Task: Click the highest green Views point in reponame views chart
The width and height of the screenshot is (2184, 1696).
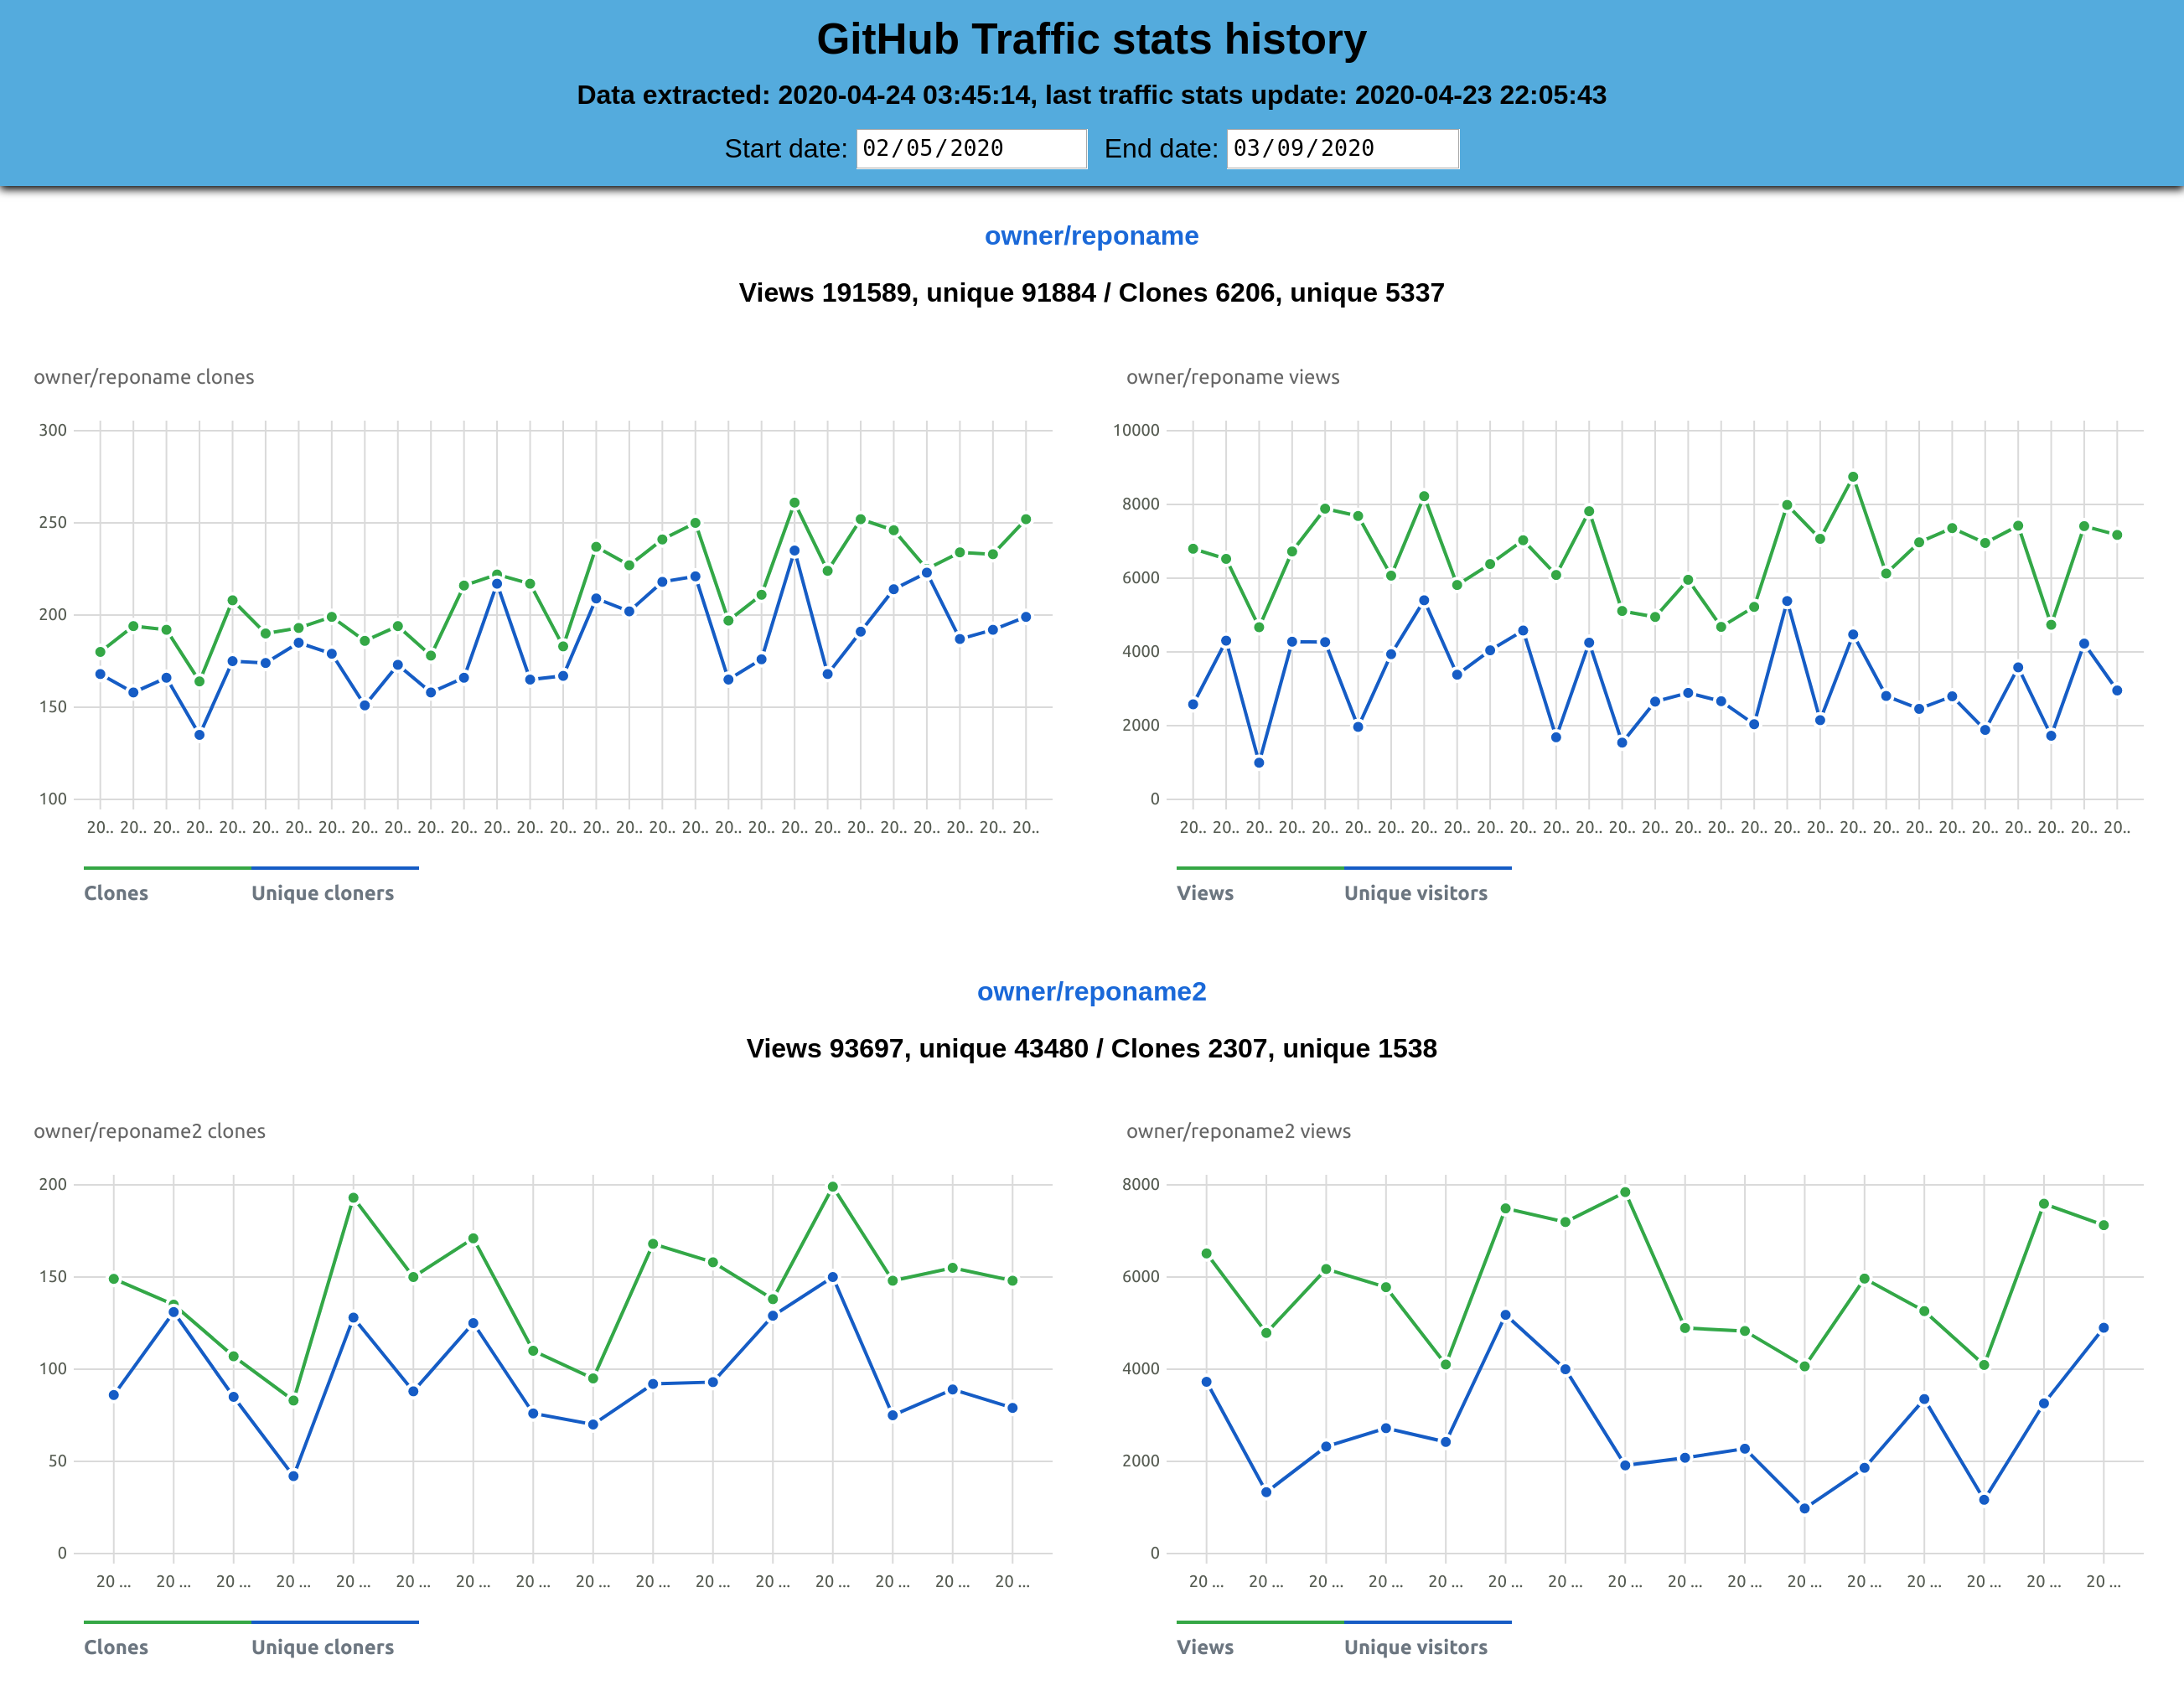Action: (1852, 477)
